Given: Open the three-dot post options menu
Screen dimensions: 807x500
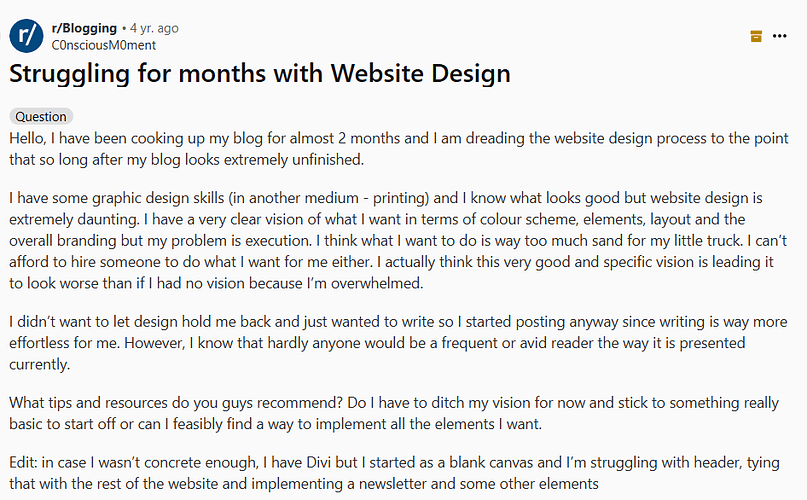Looking at the screenshot, I should point(780,36).
